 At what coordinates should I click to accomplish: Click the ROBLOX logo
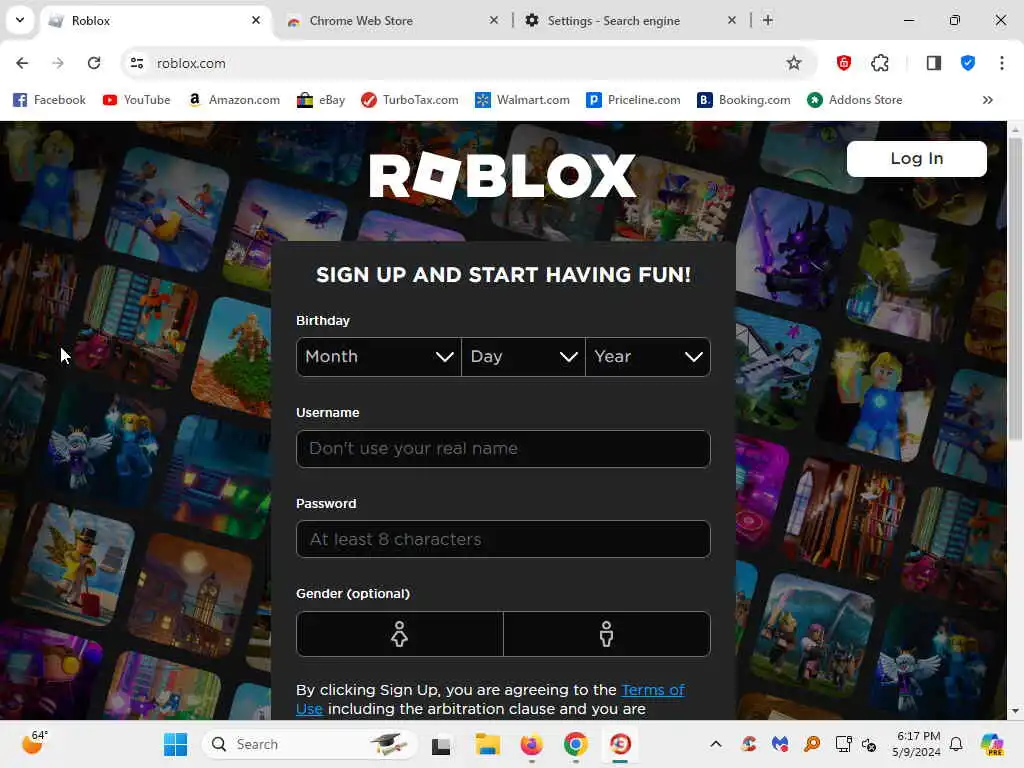coord(502,176)
